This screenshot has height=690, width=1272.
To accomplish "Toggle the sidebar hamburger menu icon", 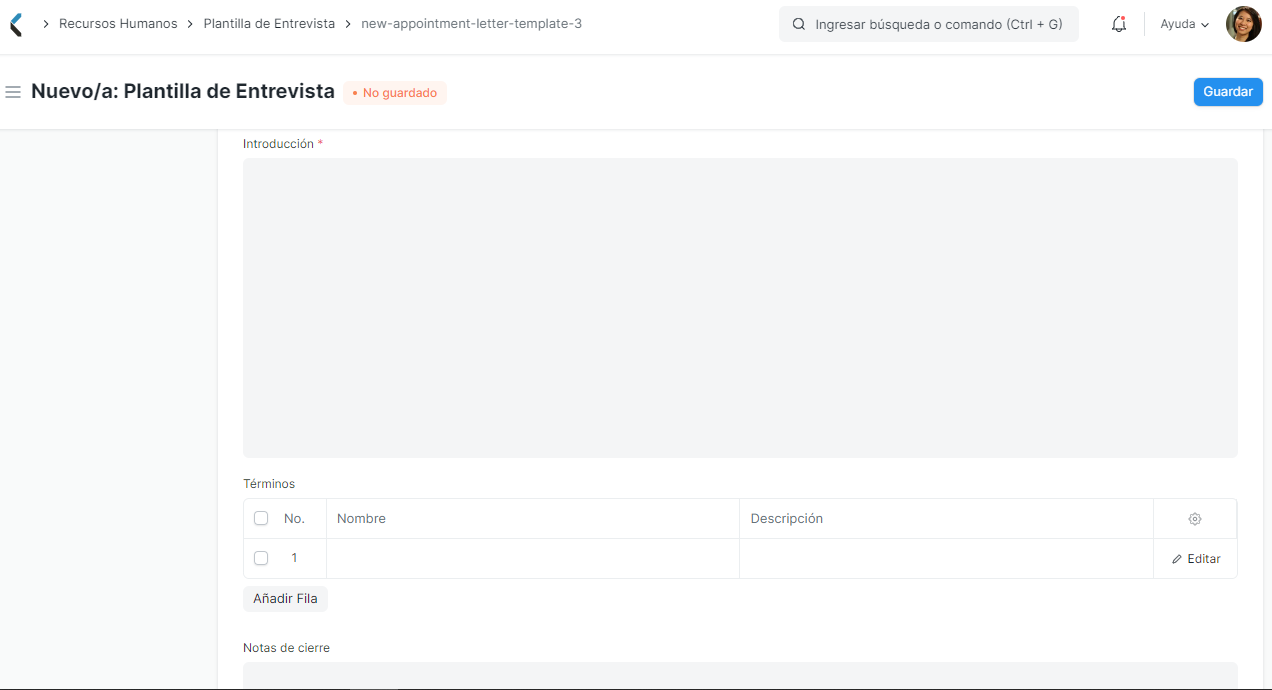I will tap(13, 92).
